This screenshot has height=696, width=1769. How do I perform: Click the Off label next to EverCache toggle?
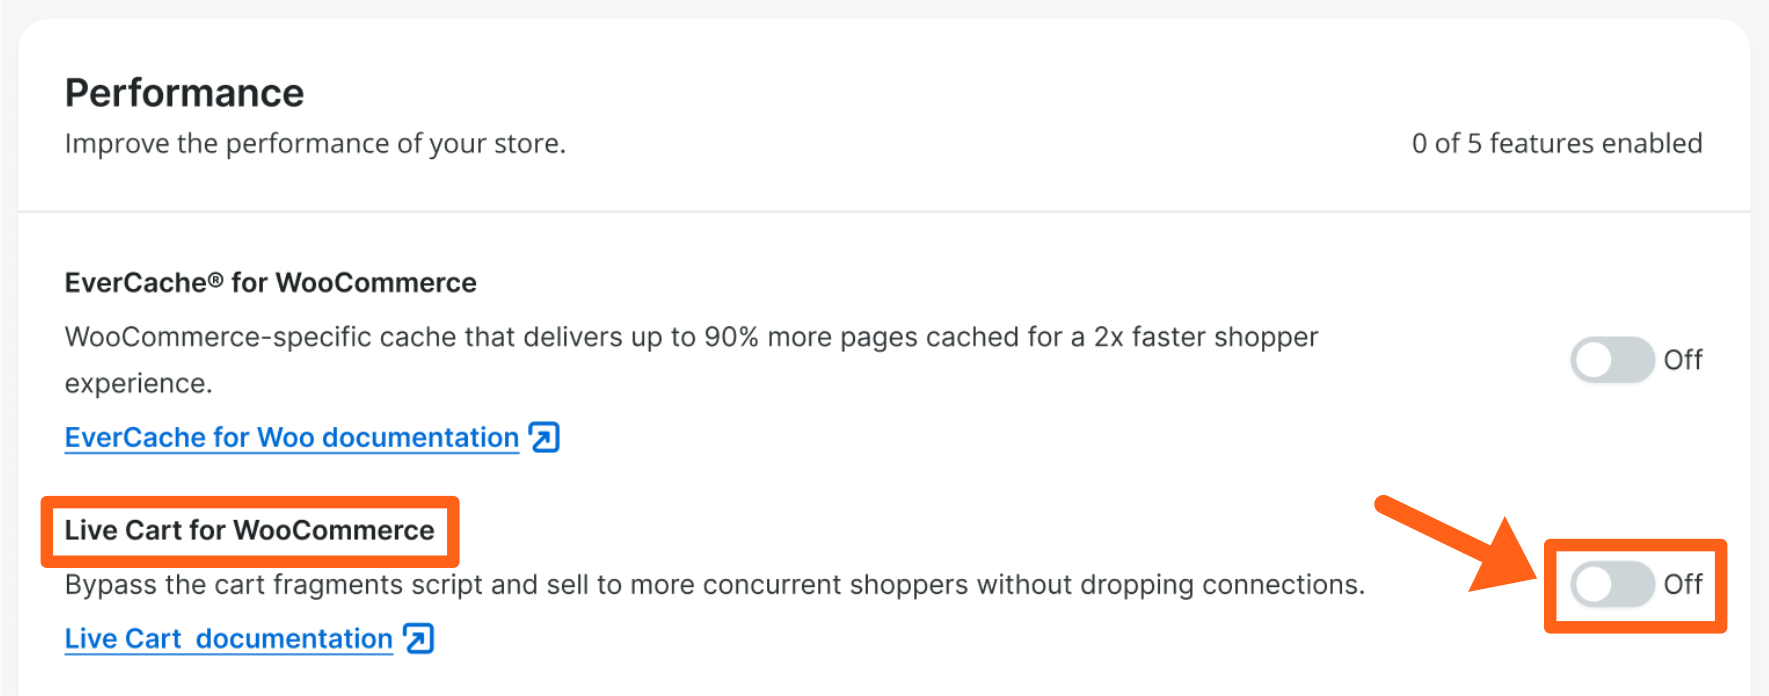click(x=1683, y=360)
